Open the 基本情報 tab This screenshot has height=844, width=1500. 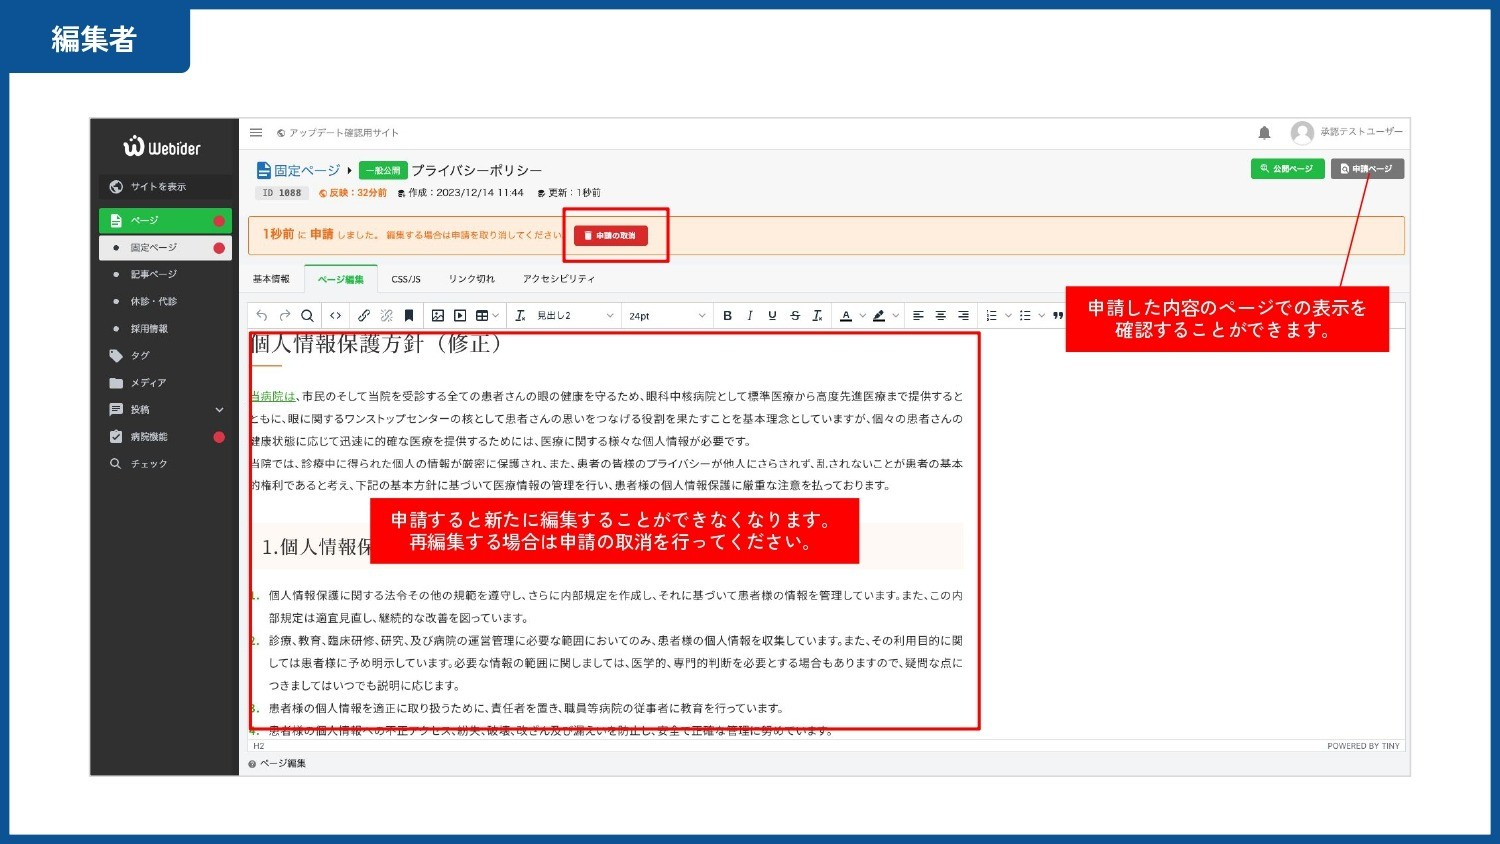tap(271, 279)
